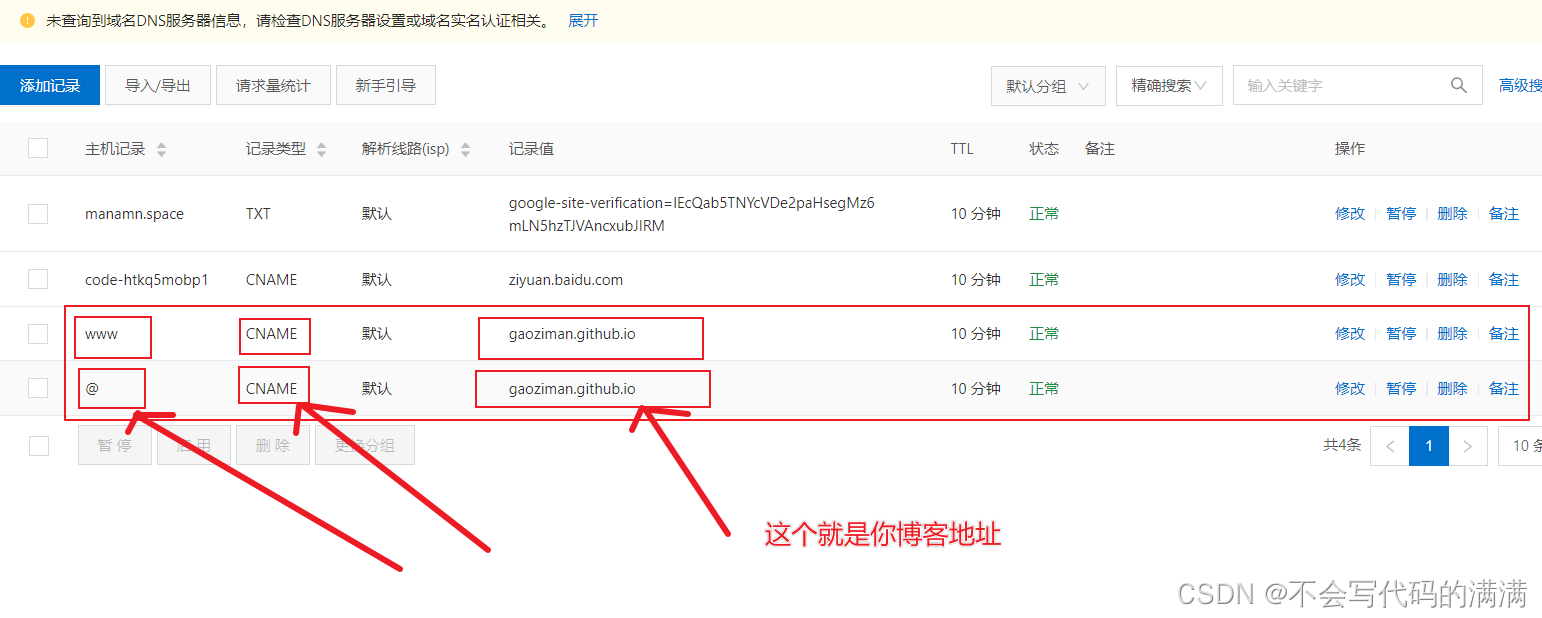Viewport: 1542px width, 618px height.
Task: Click 备注 for the manamn.space record
Action: [x=1504, y=214]
